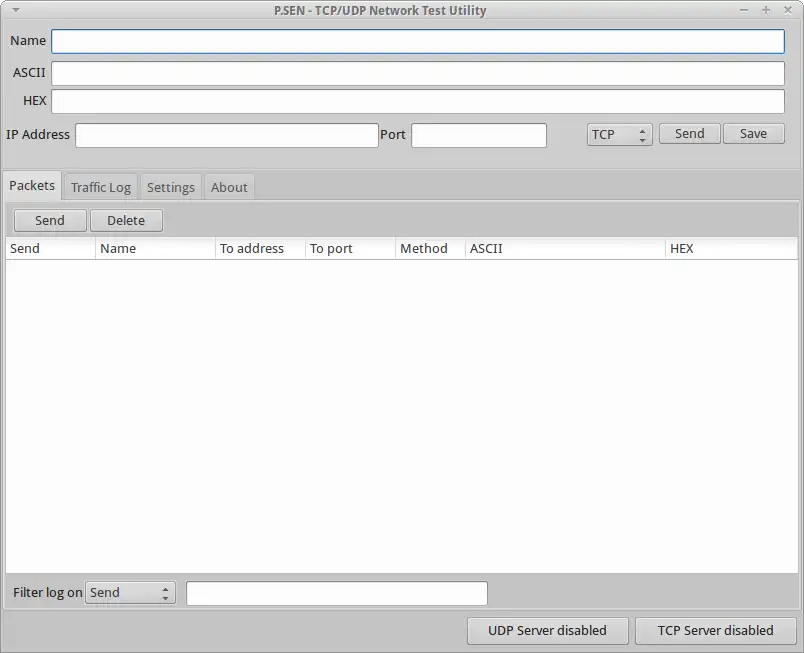Open the TCP protocol dropdown
This screenshot has width=804, height=653.
(619, 135)
